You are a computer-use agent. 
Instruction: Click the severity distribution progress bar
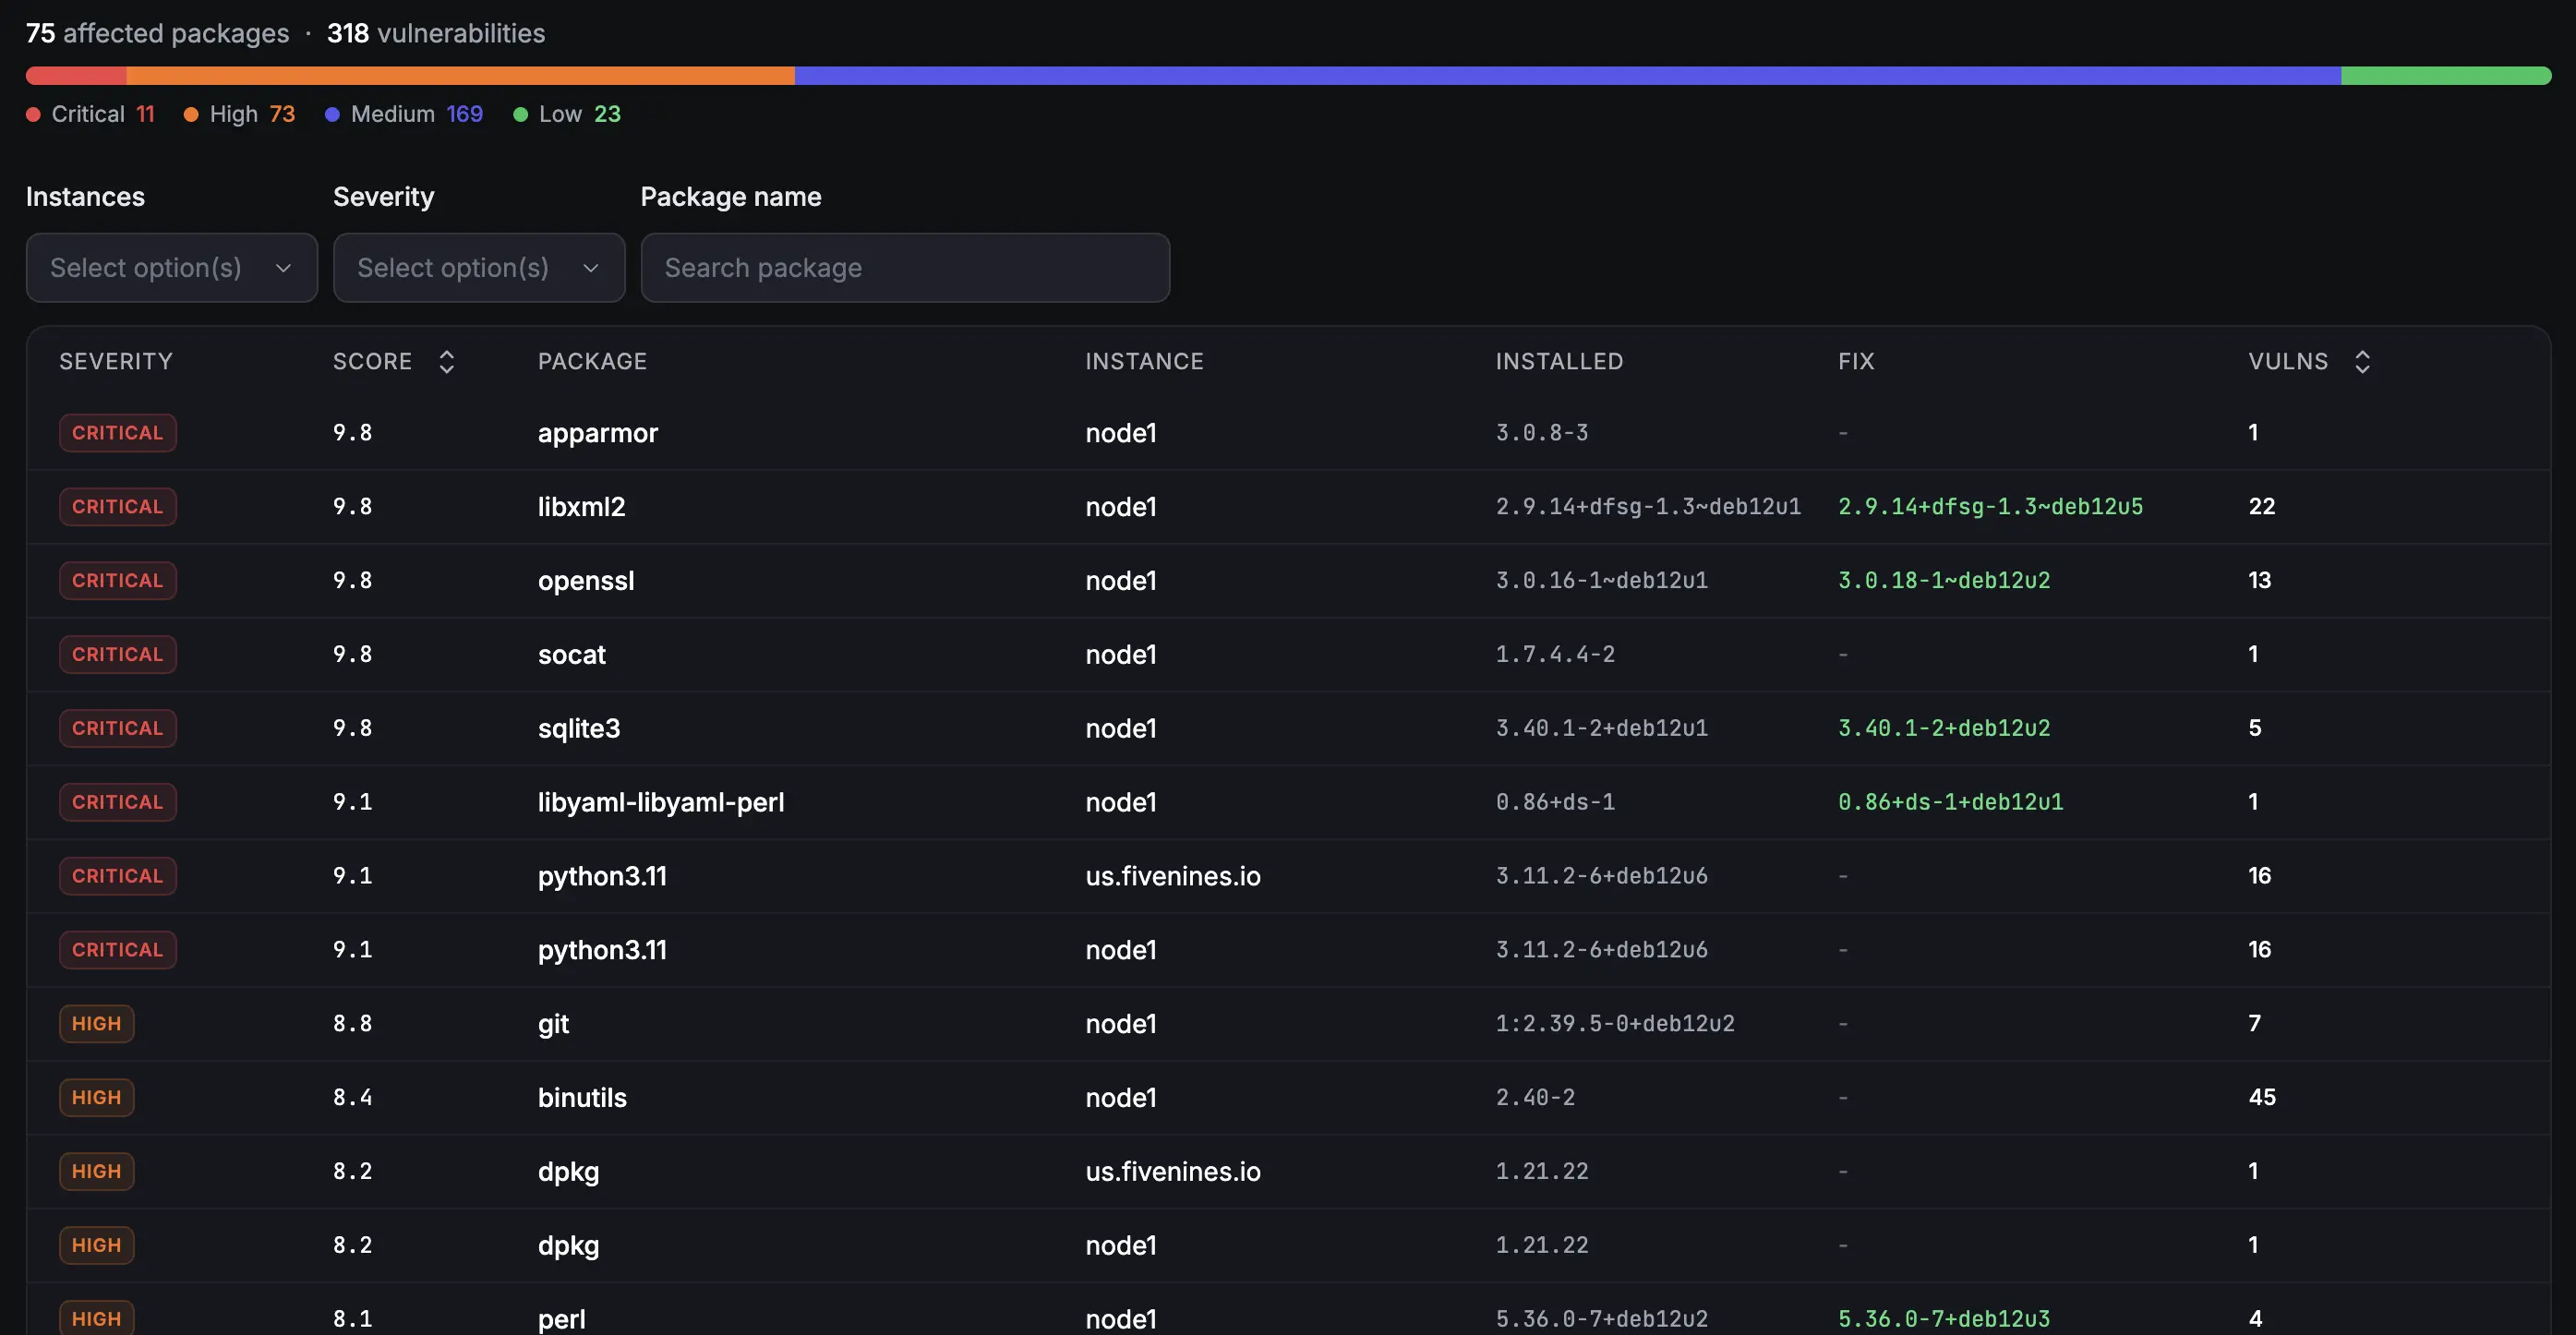coord(1288,75)
